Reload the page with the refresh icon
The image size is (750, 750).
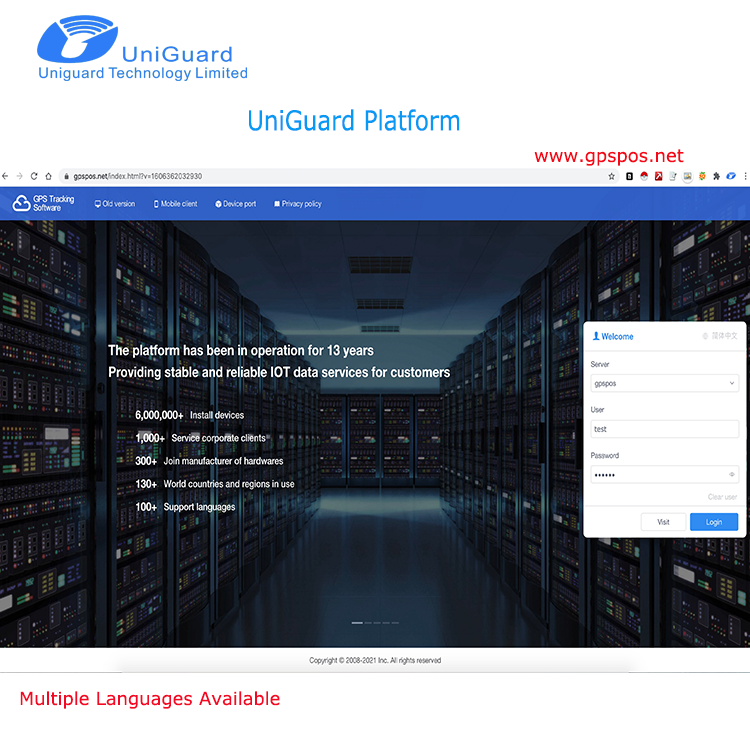click(x=34, y=176)
